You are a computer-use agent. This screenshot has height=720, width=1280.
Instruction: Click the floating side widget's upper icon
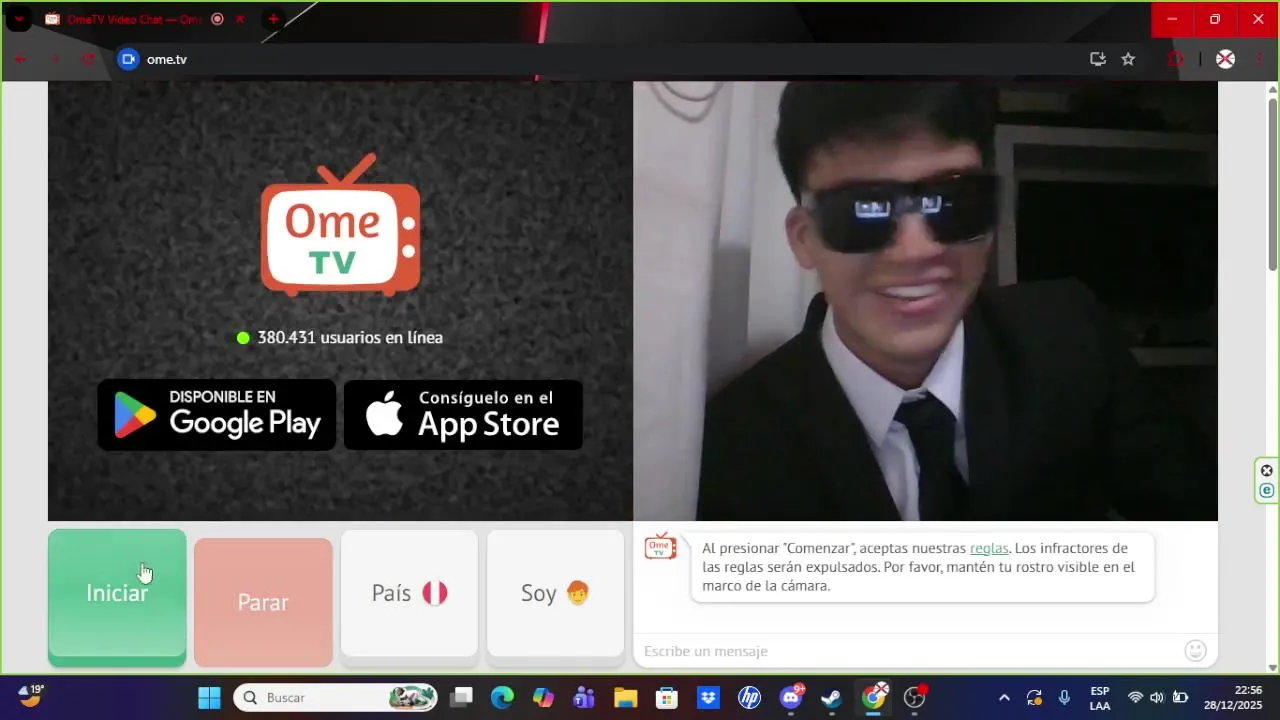1267,471
